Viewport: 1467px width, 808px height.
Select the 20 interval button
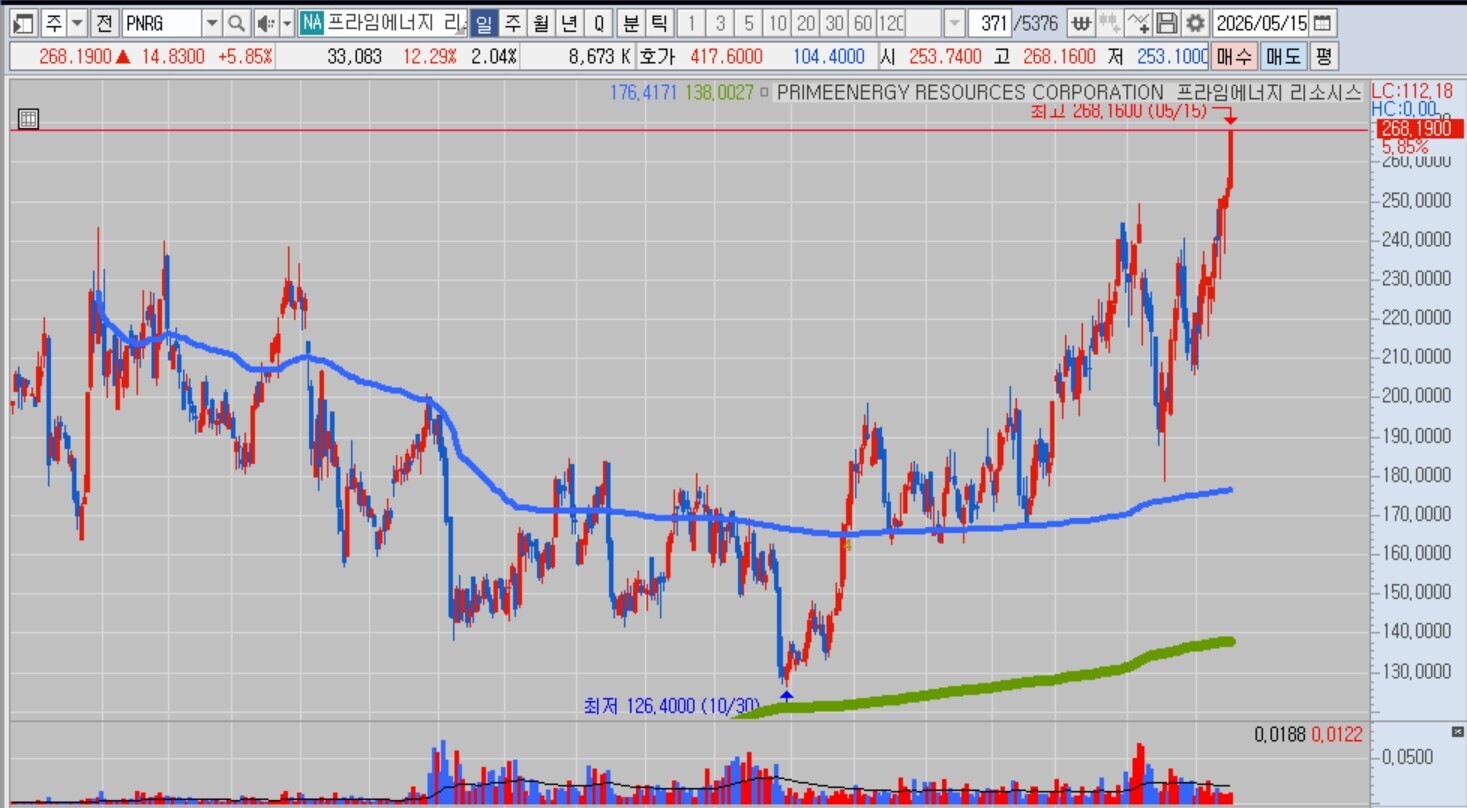point(806,22)
